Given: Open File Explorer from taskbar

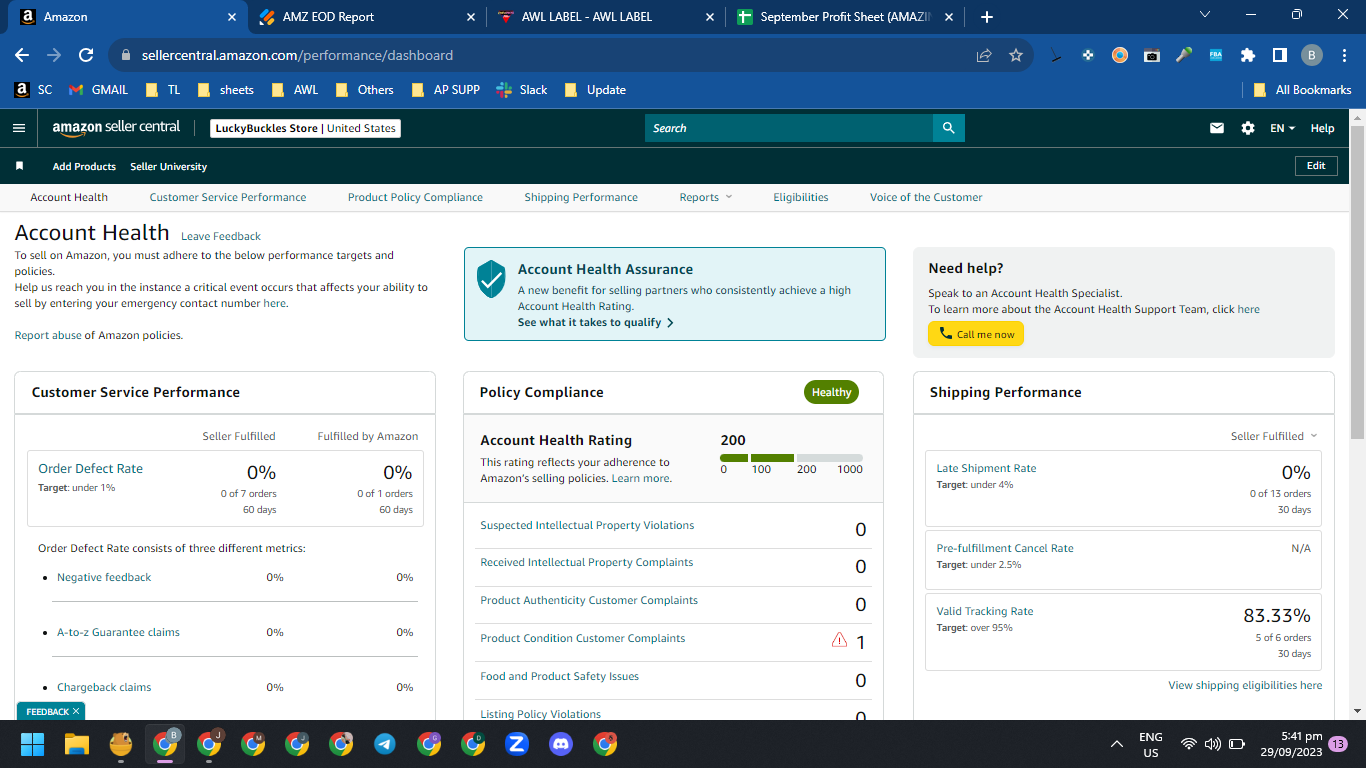Looking at the screenshot, I should coord(77,743).
